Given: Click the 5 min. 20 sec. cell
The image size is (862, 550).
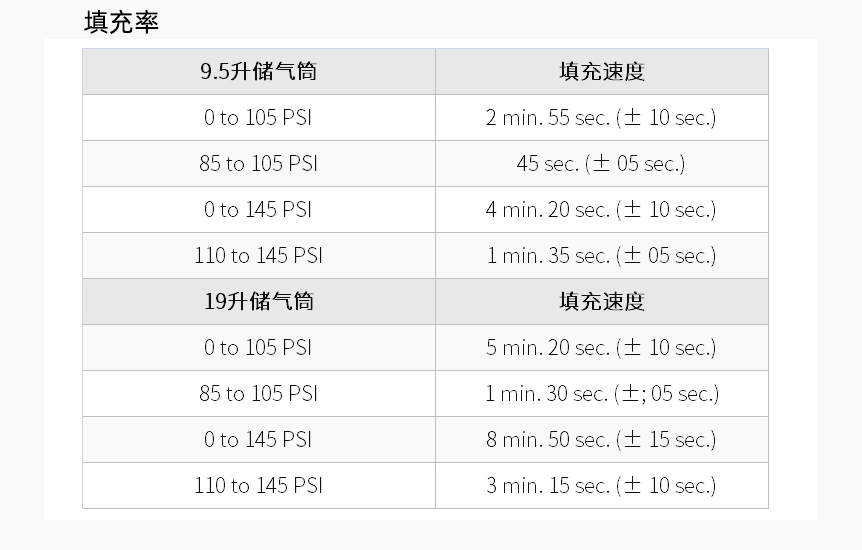Looking at the screenshot, I should click(x=602, y=348).
